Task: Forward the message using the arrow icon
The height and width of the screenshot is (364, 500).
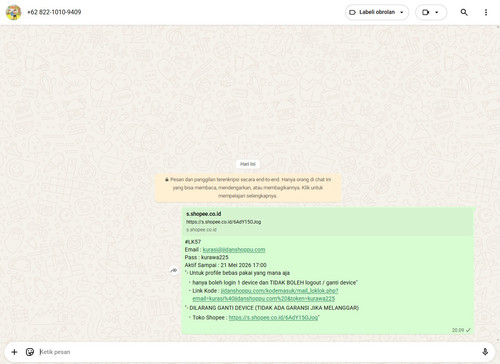Action: point(174,271)
